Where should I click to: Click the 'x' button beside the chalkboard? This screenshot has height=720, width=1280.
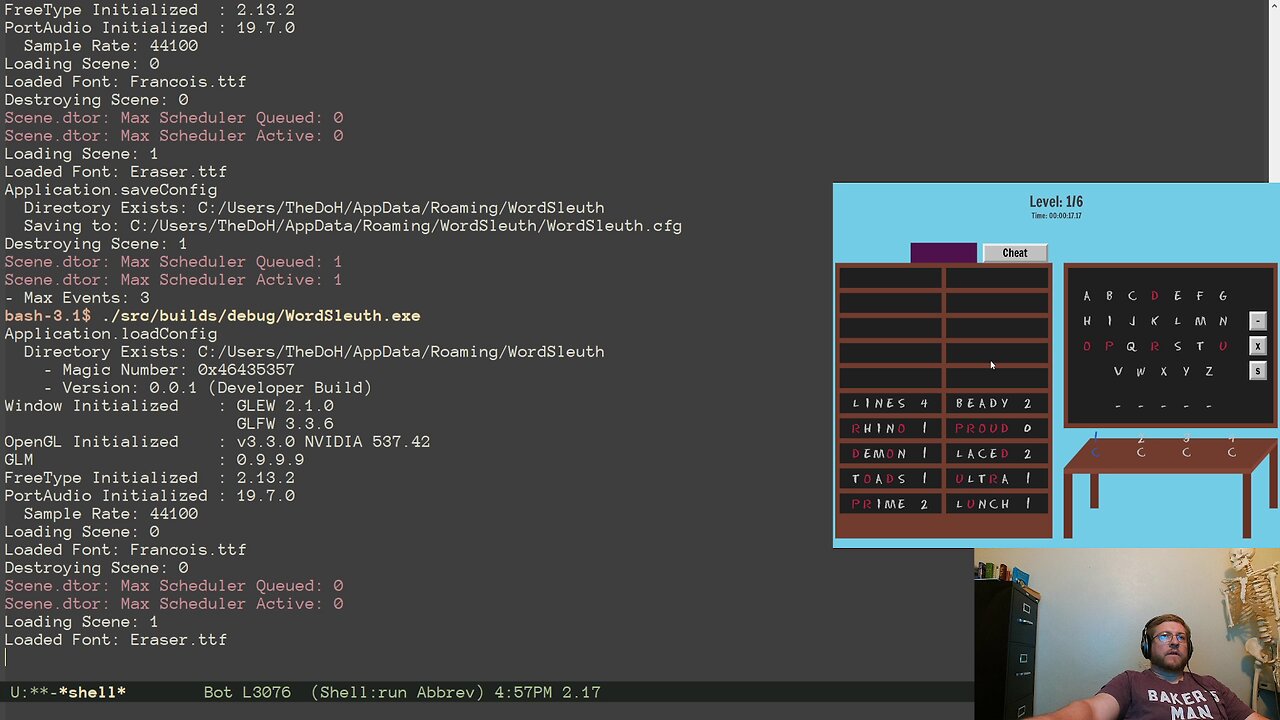click(x=1258, y=346)
